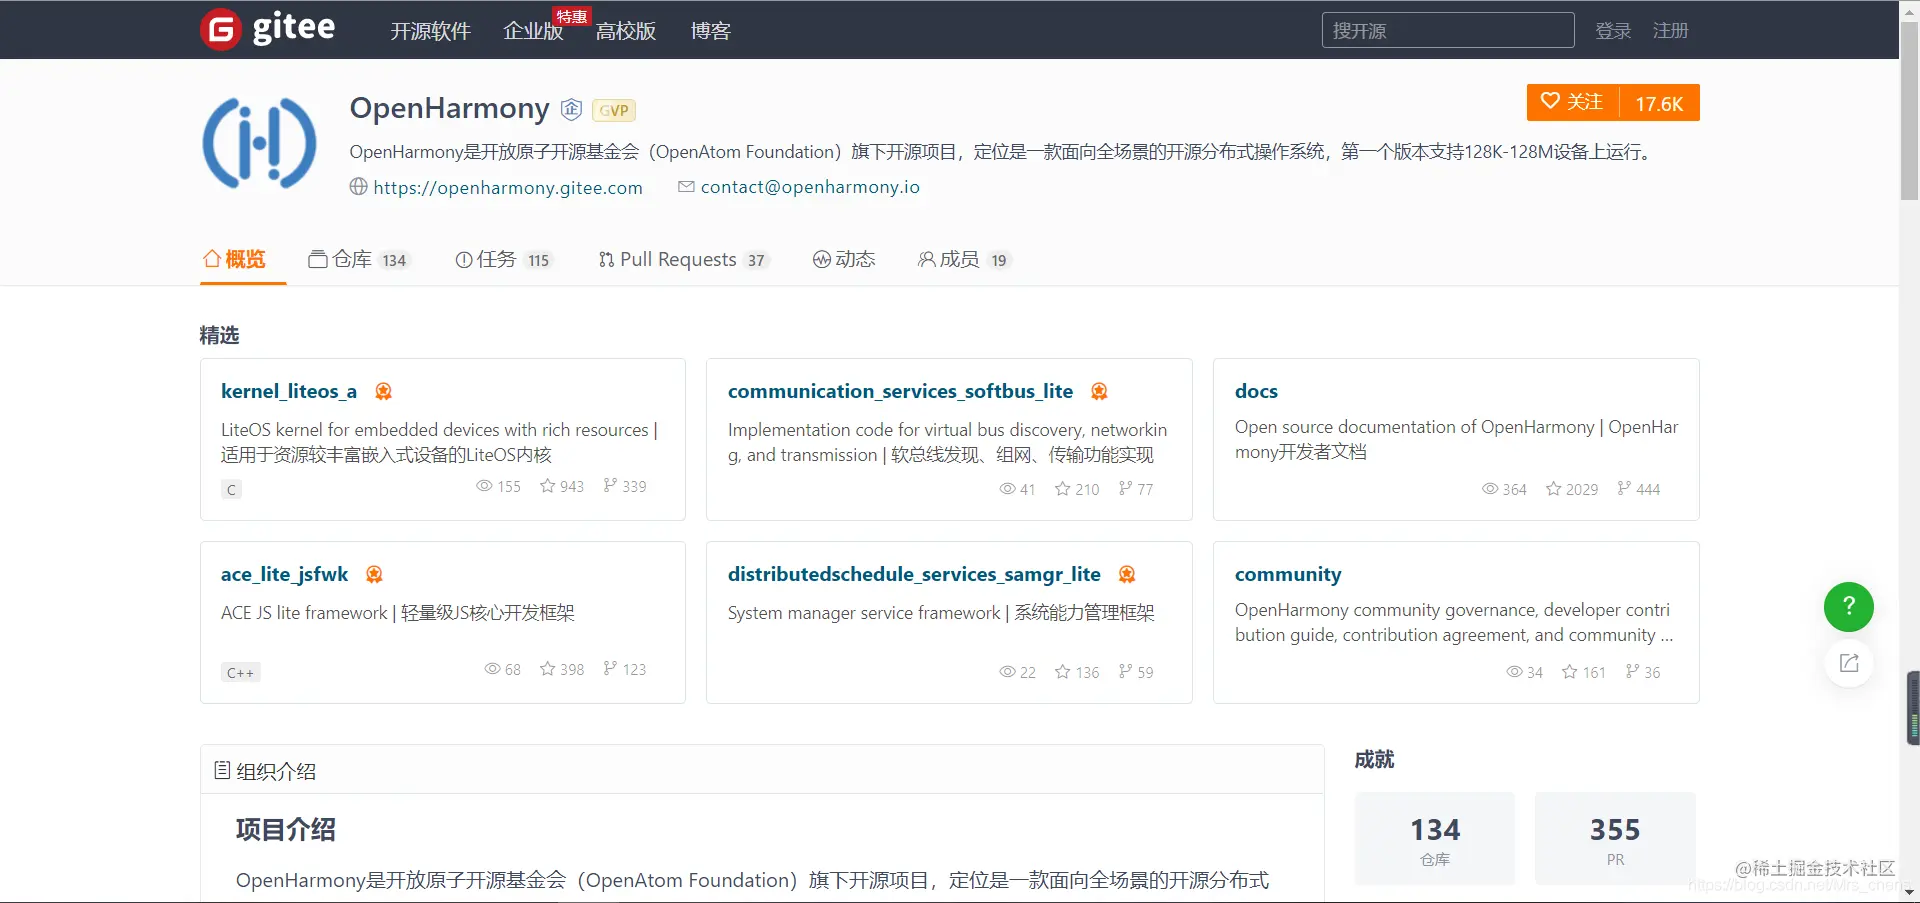Go to the Pull Requests 37 tab
Screen dimensions: 1920x903
683,259
